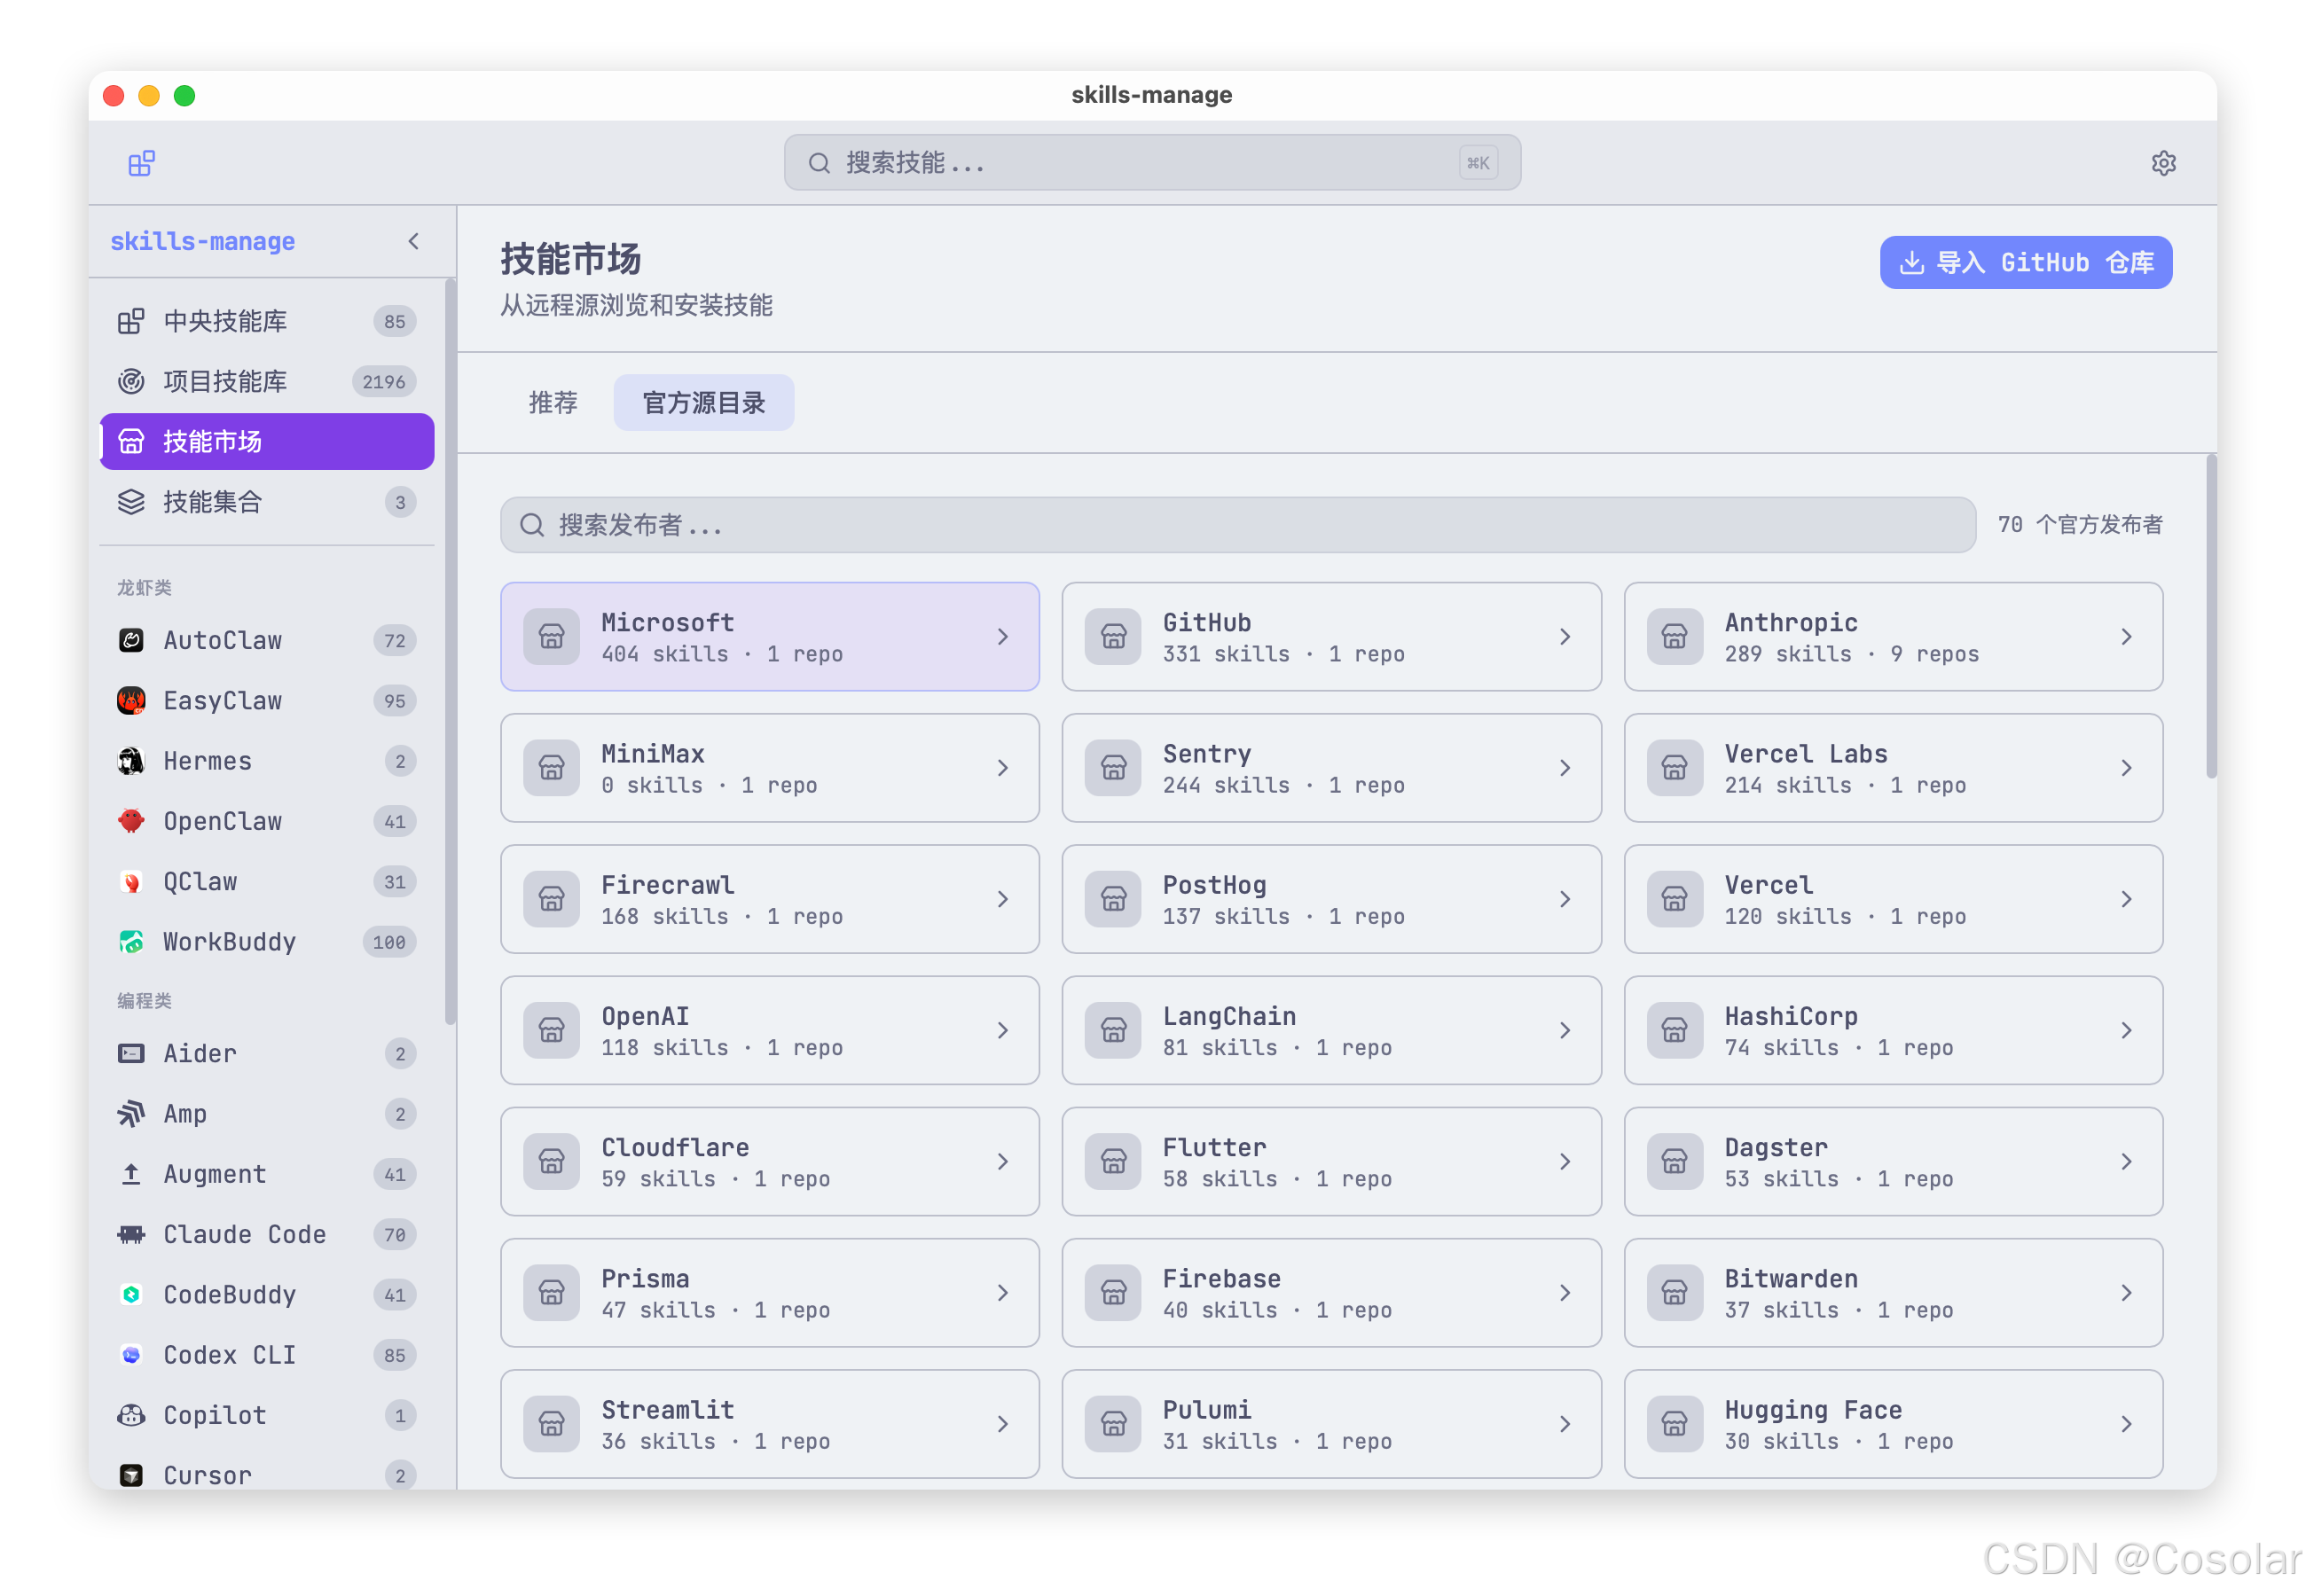Click the AutoClaw app icon

click(x=131, y=640)
